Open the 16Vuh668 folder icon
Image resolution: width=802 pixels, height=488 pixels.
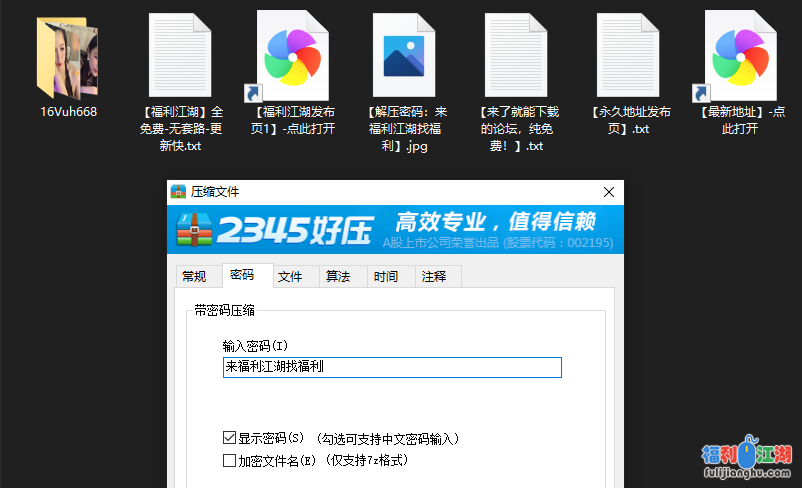(68, 57)
